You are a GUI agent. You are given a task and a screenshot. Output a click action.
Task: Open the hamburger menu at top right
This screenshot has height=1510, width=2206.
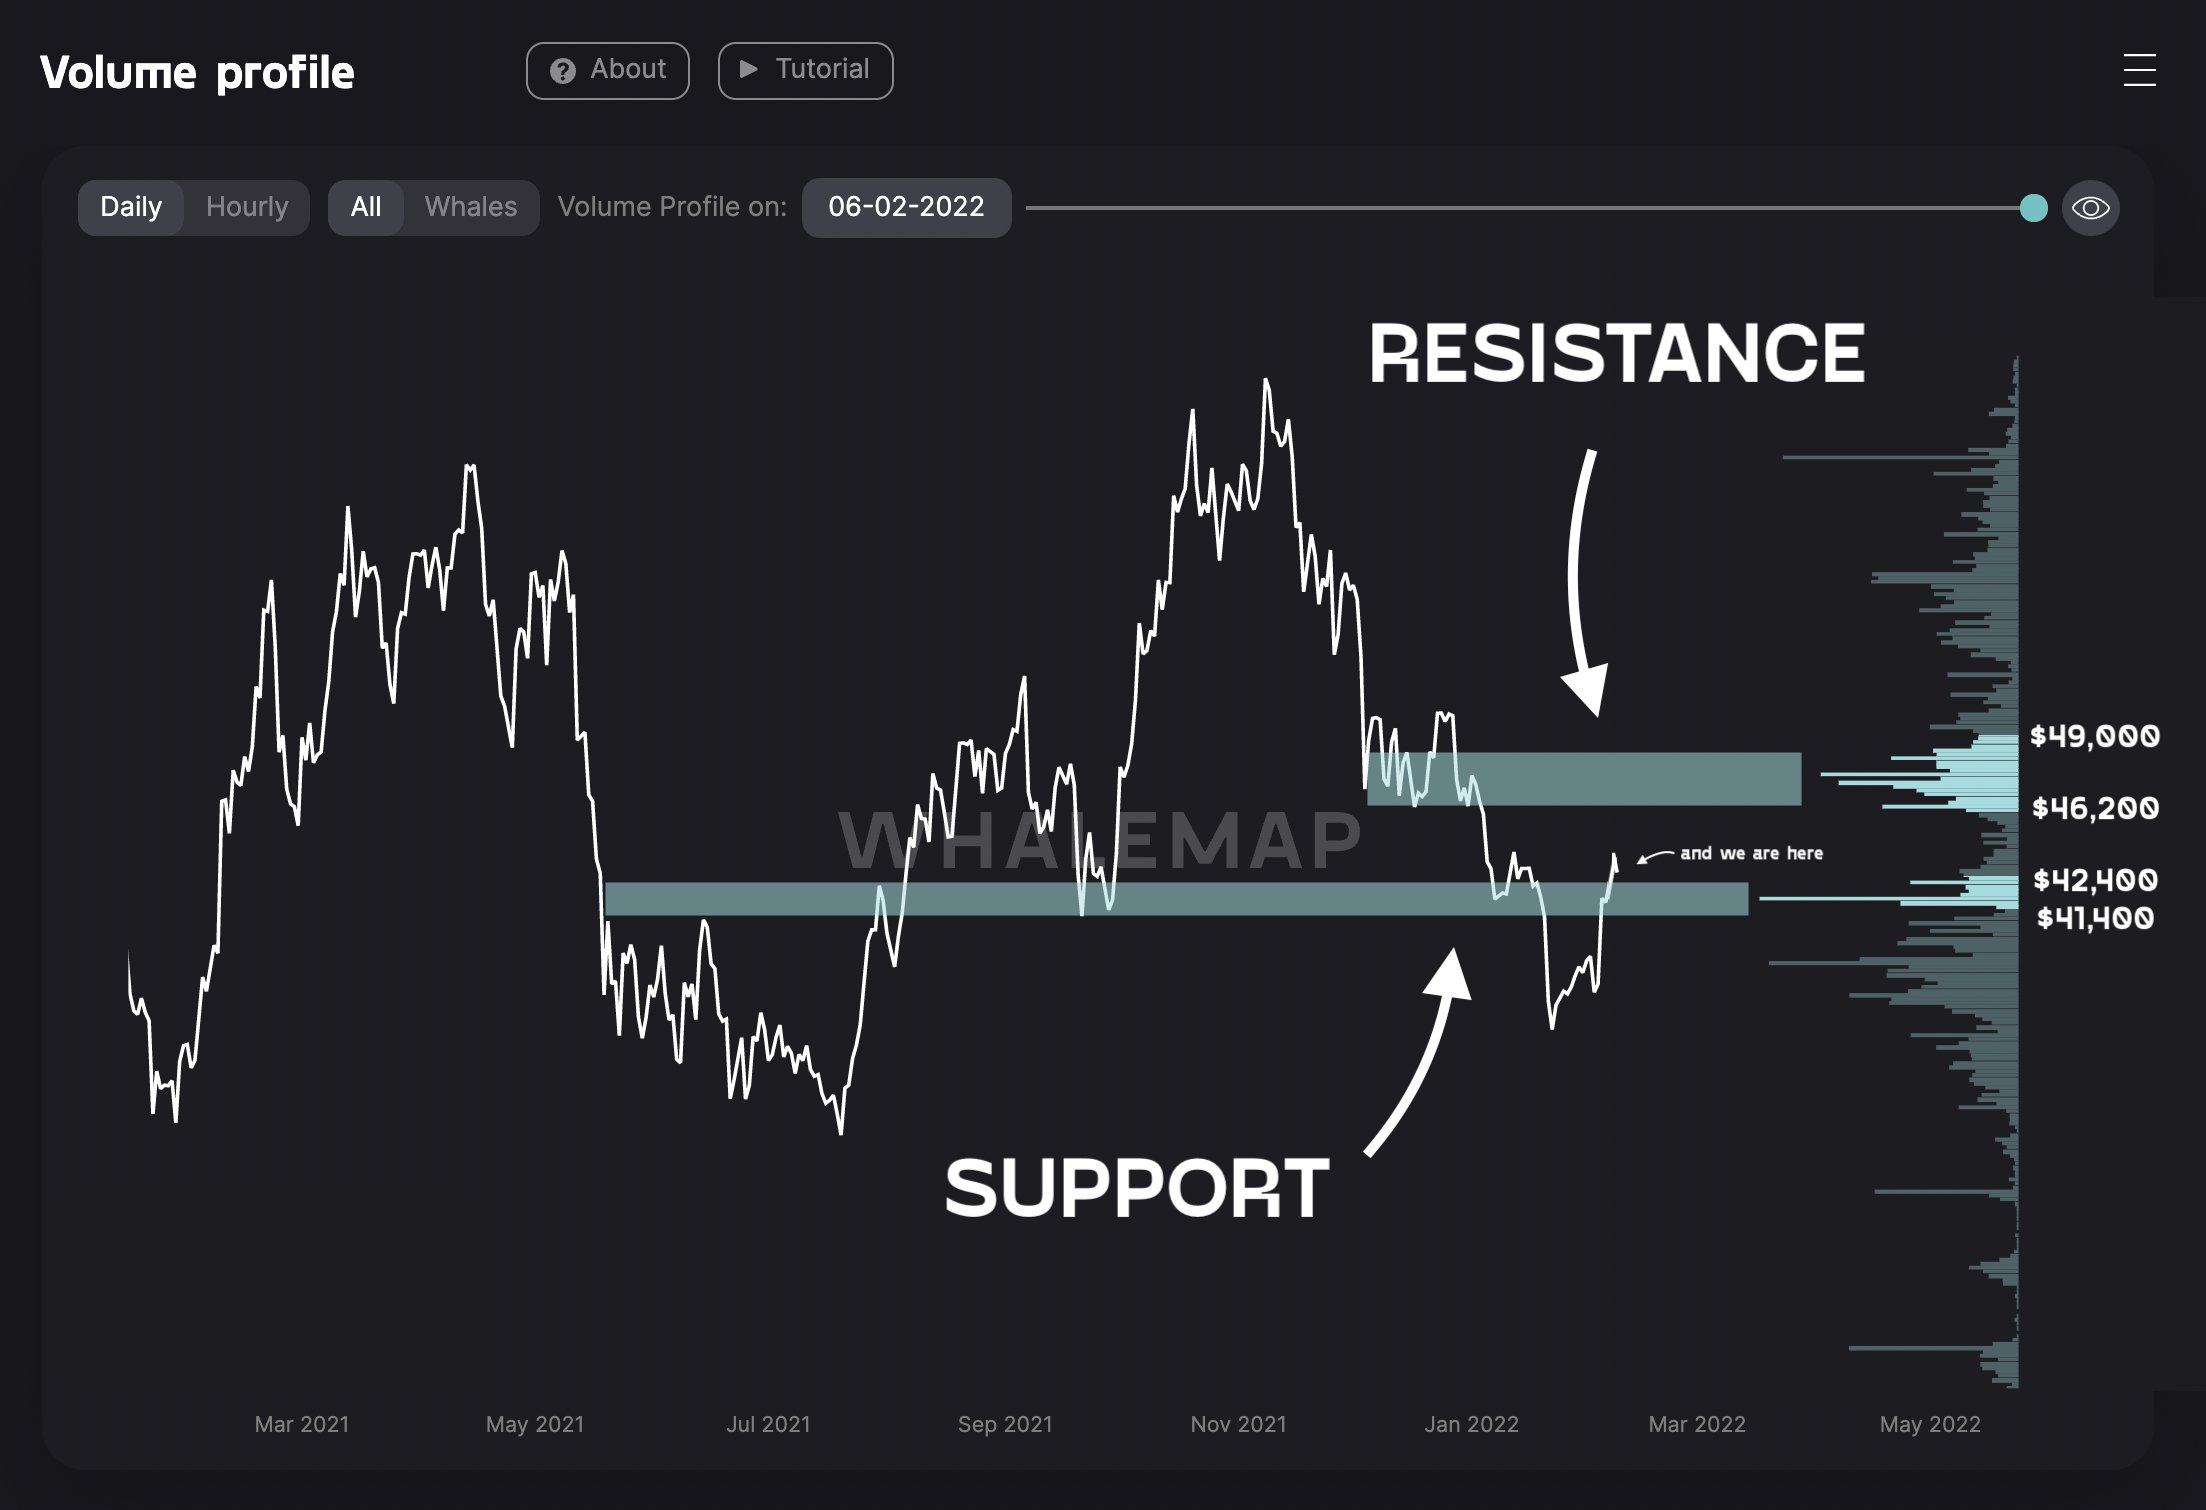point(2138,70)
